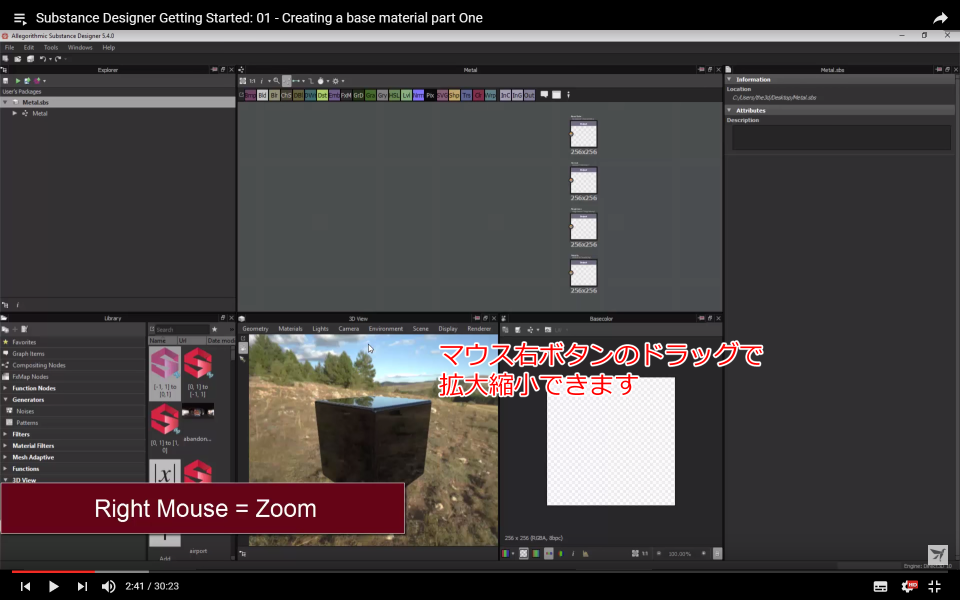Select Noises in Library tree
The image size is (960, 600).
(x=25, y=411)
